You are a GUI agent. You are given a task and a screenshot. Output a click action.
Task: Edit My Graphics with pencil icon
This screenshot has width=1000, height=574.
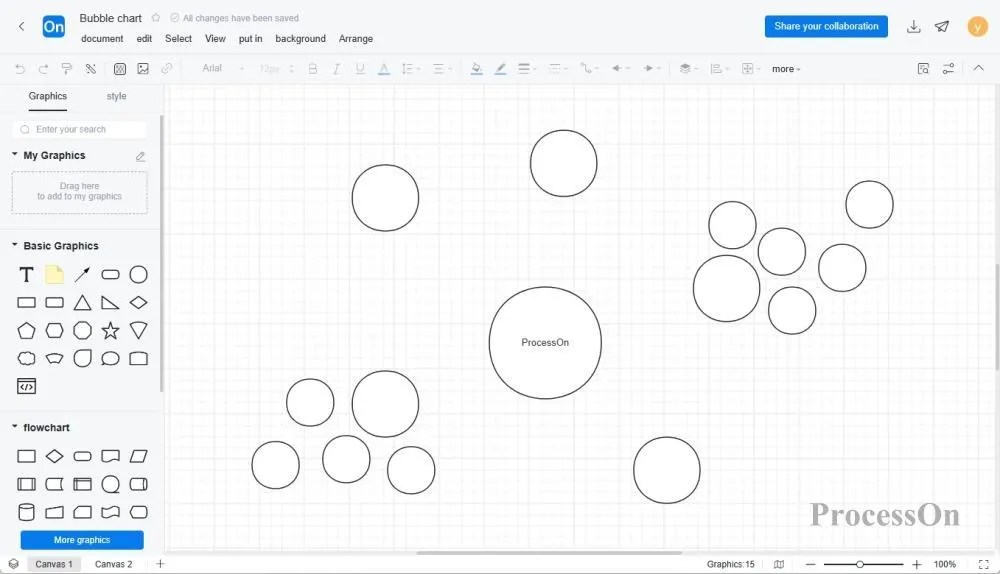point(140,156)
